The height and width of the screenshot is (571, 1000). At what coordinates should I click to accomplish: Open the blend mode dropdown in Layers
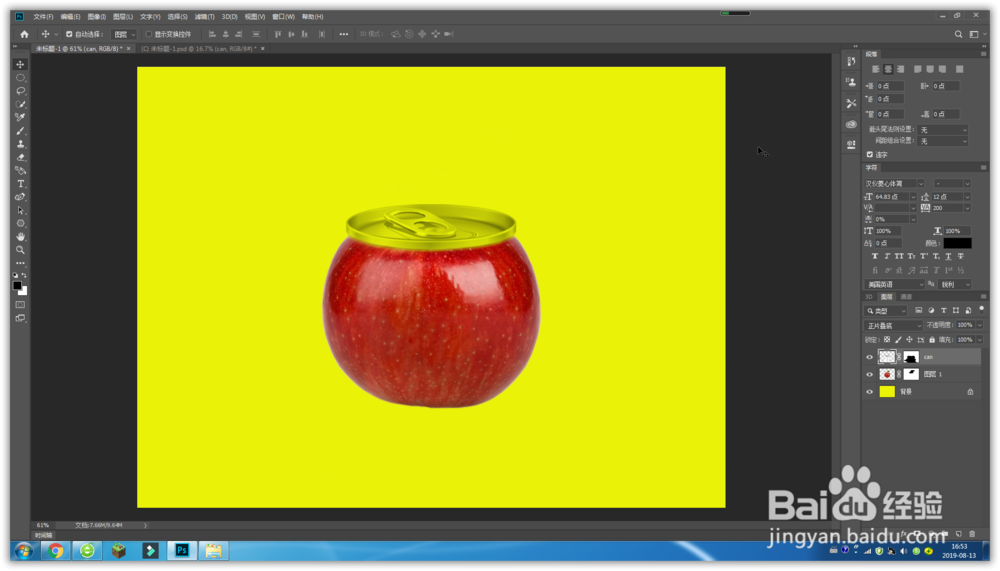893,326
